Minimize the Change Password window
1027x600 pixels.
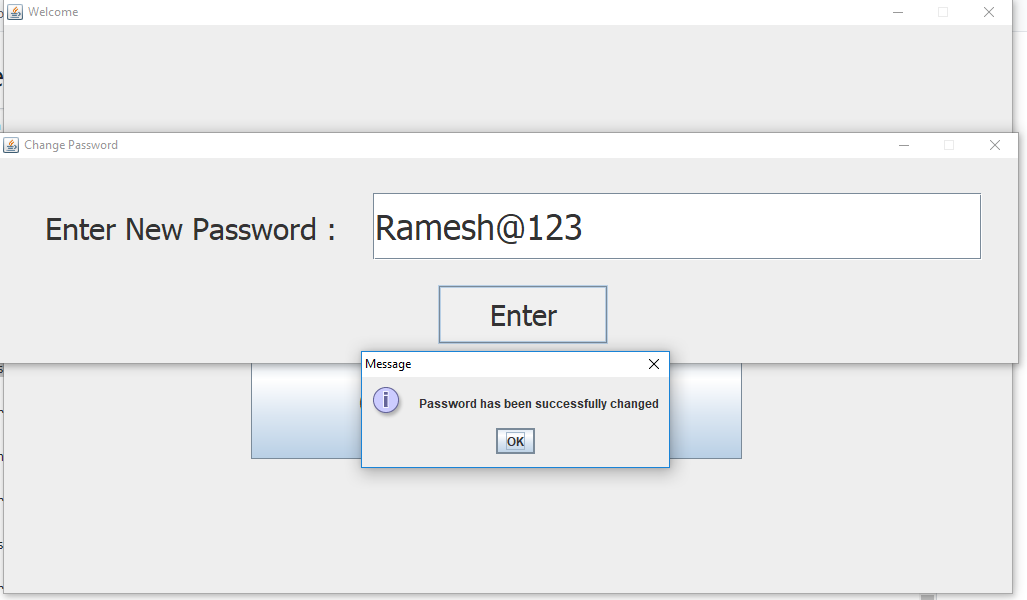tap(903, 145)
